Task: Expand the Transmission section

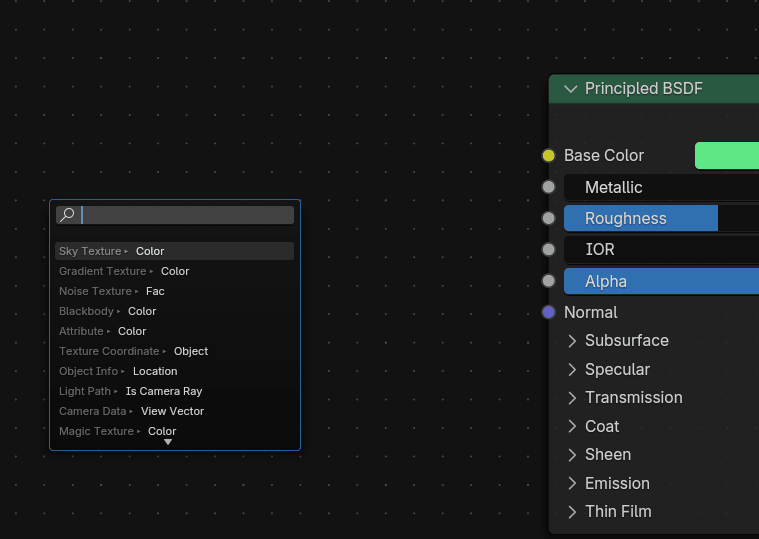Action: click(x=573, y=398)
